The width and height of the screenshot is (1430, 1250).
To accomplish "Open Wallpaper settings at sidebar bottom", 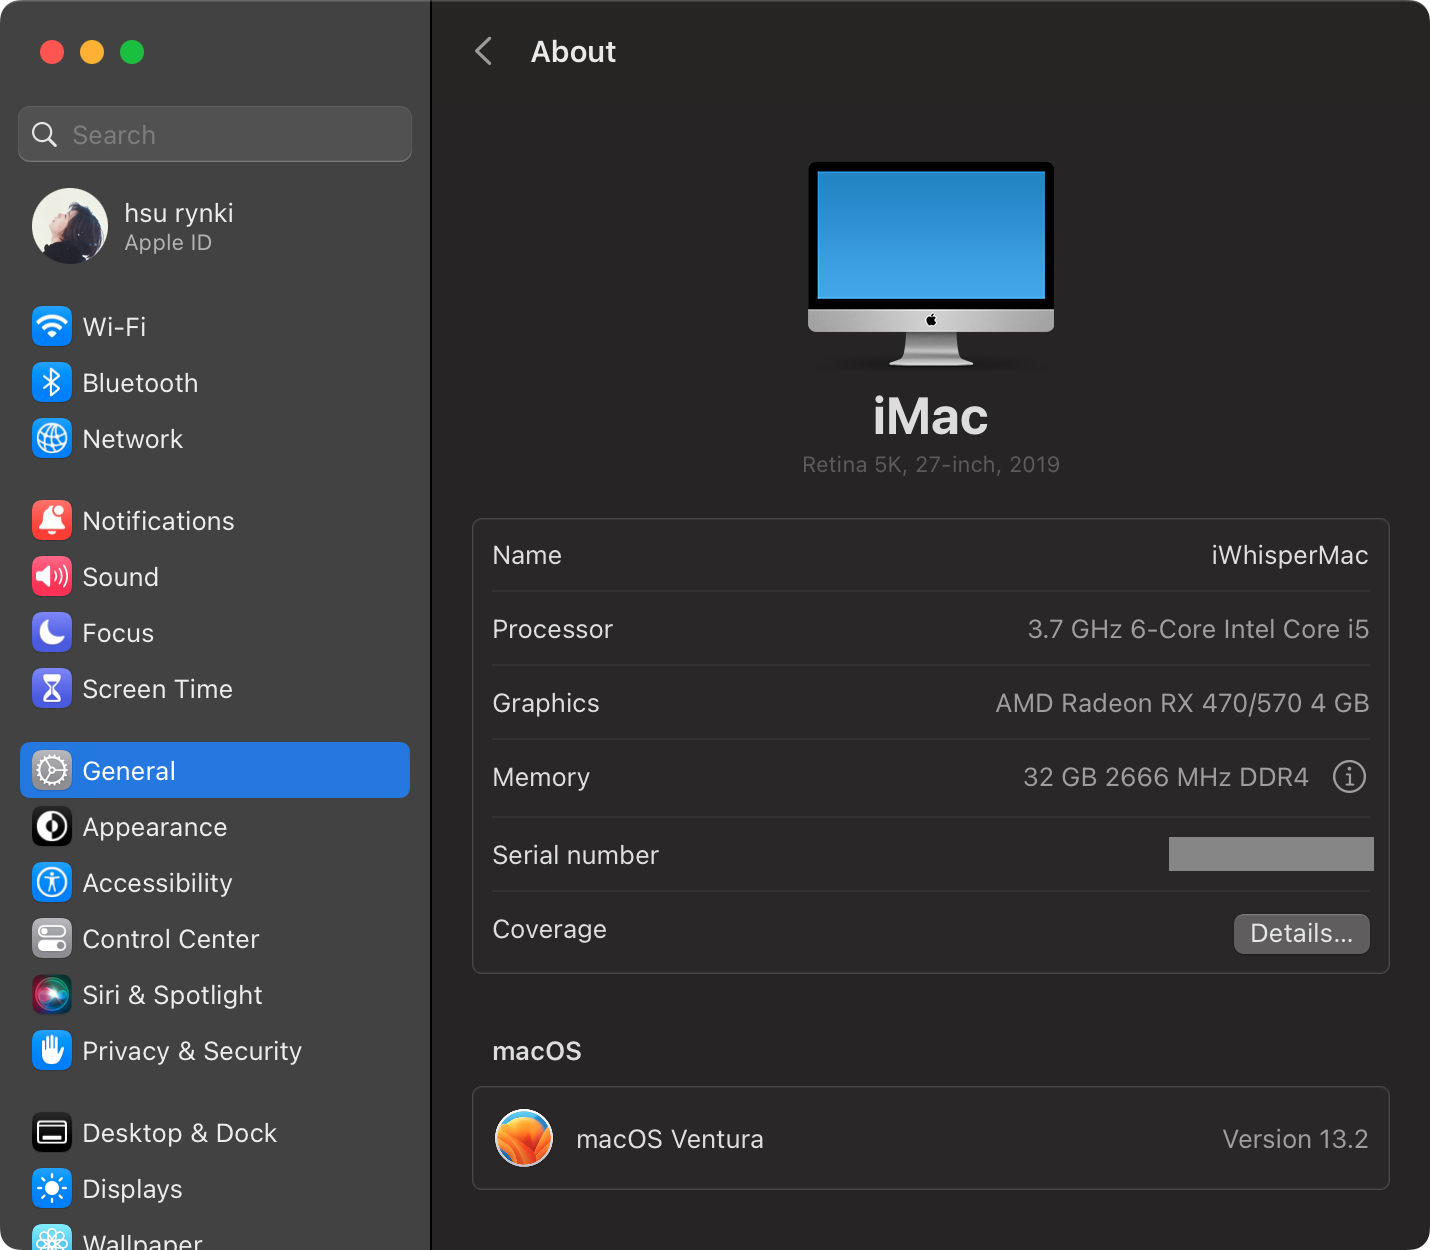I will click(x=142, y=1241).
